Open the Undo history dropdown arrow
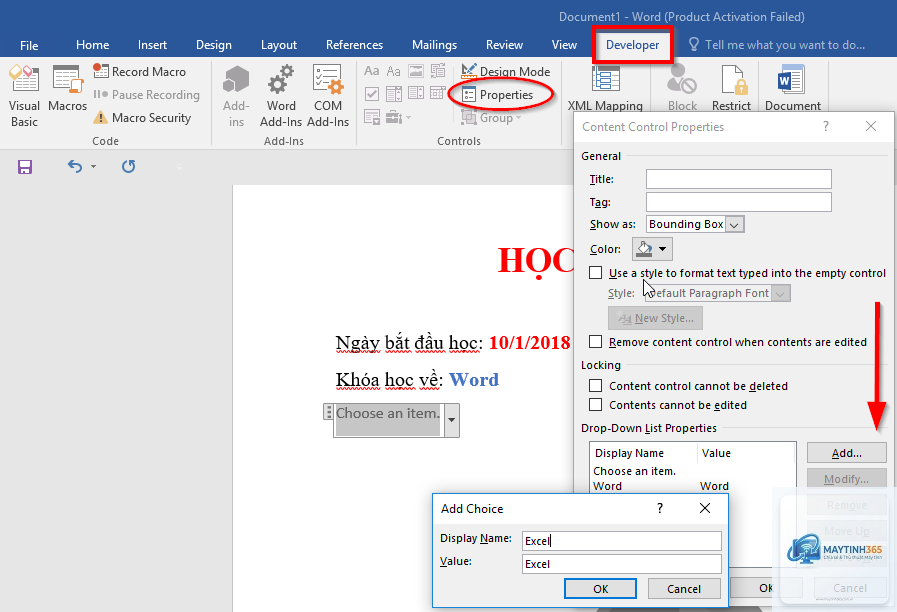Image resolution: width=897 pixels, height=612 pixels. [93, 166]
